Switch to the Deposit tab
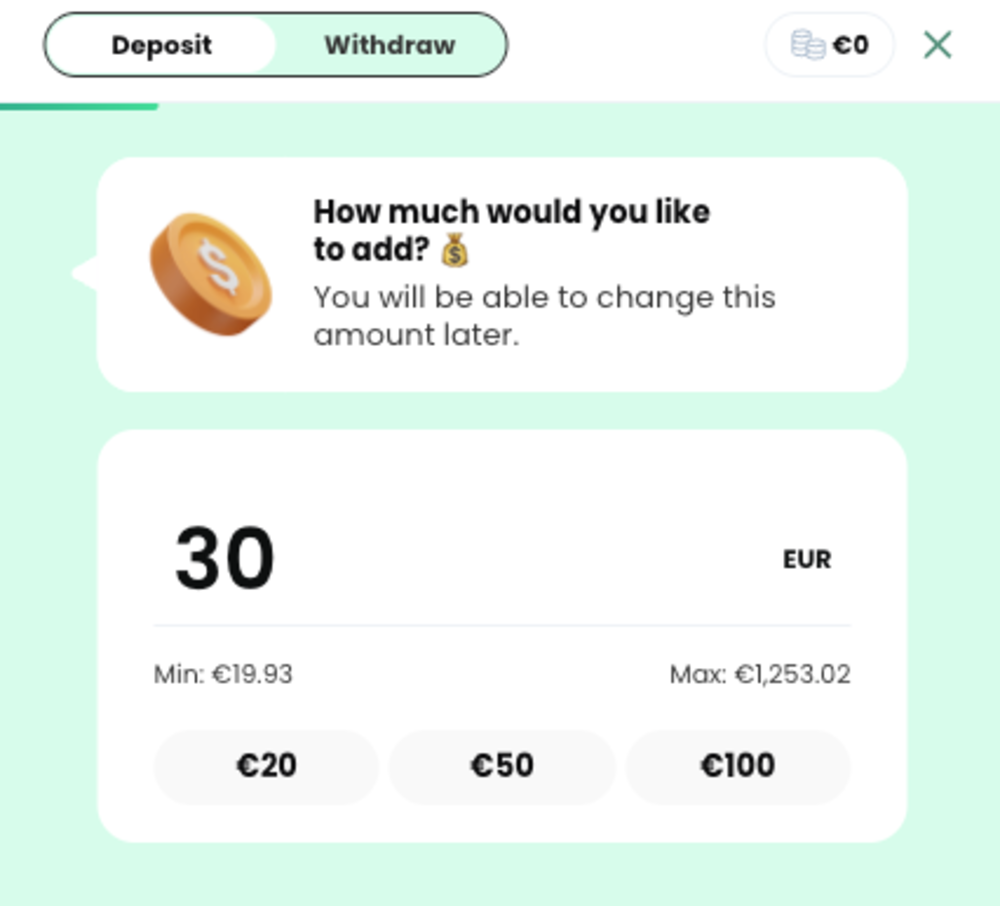This screenshot has width=1000, height=906. [x=161, y=45]
